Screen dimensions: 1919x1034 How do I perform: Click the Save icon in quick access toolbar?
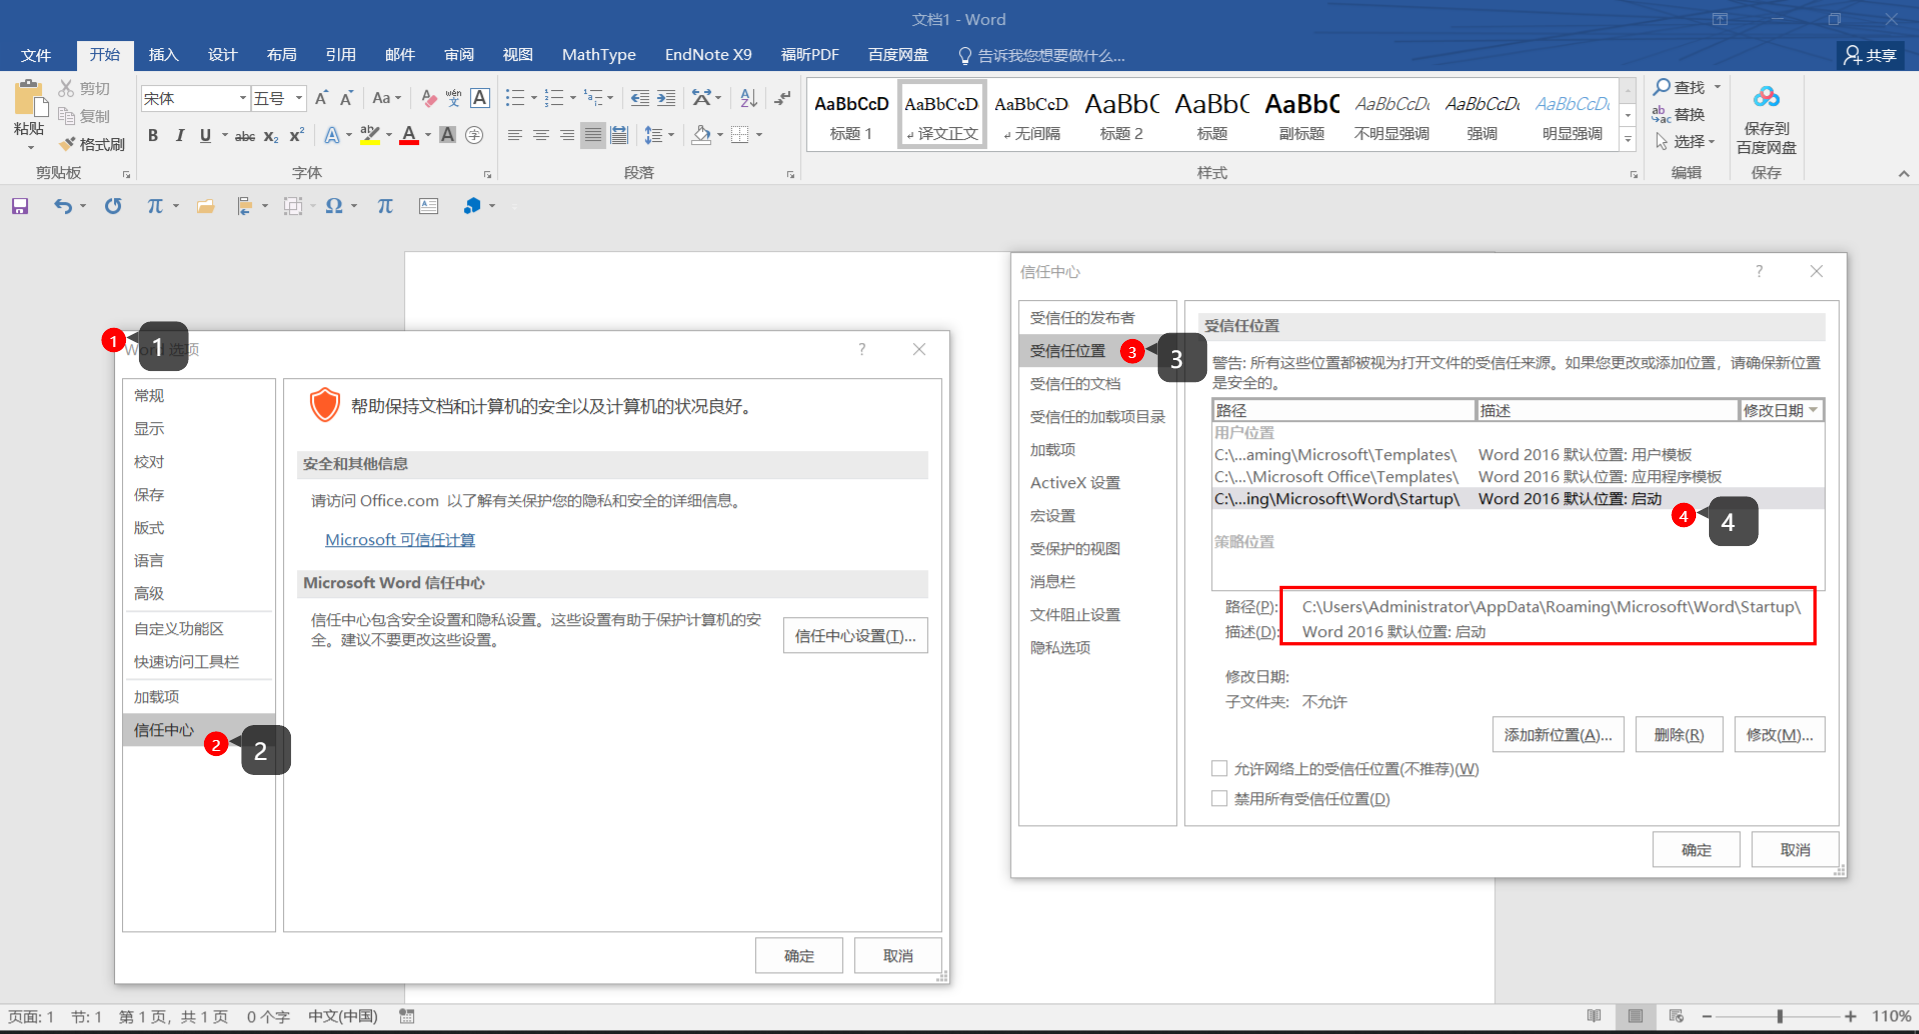[20, 206]
